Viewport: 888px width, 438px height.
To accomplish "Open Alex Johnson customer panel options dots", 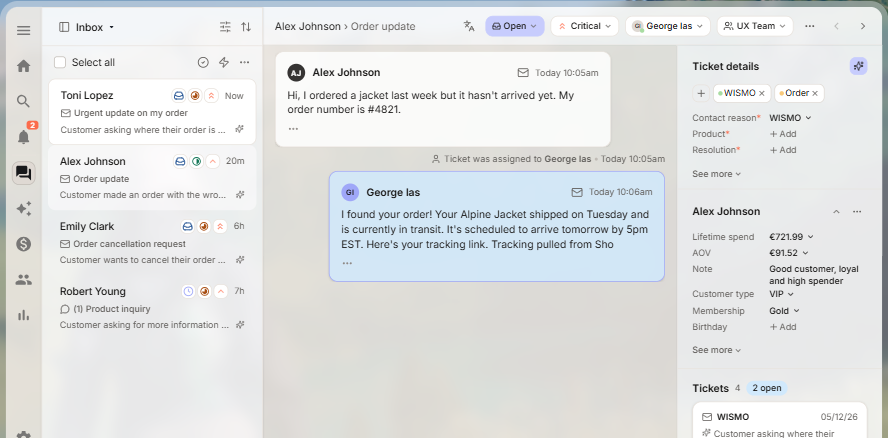I will (x=857, y=211).
